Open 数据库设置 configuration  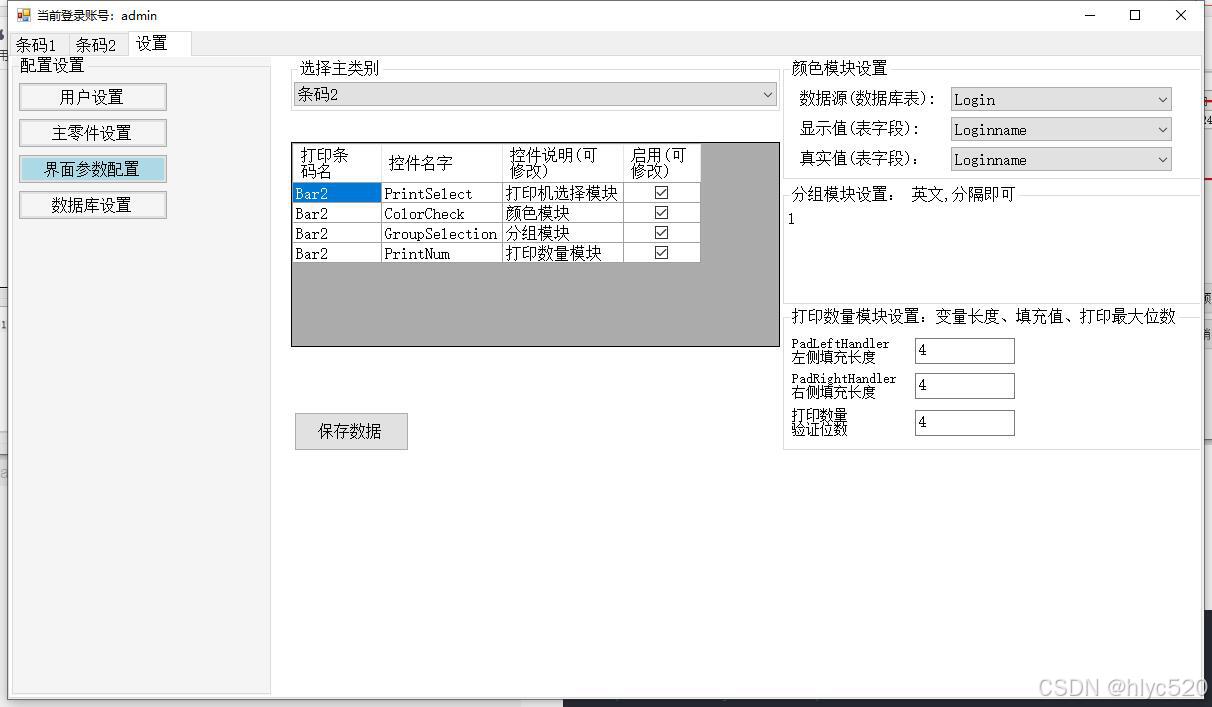[x=92, y=205]
